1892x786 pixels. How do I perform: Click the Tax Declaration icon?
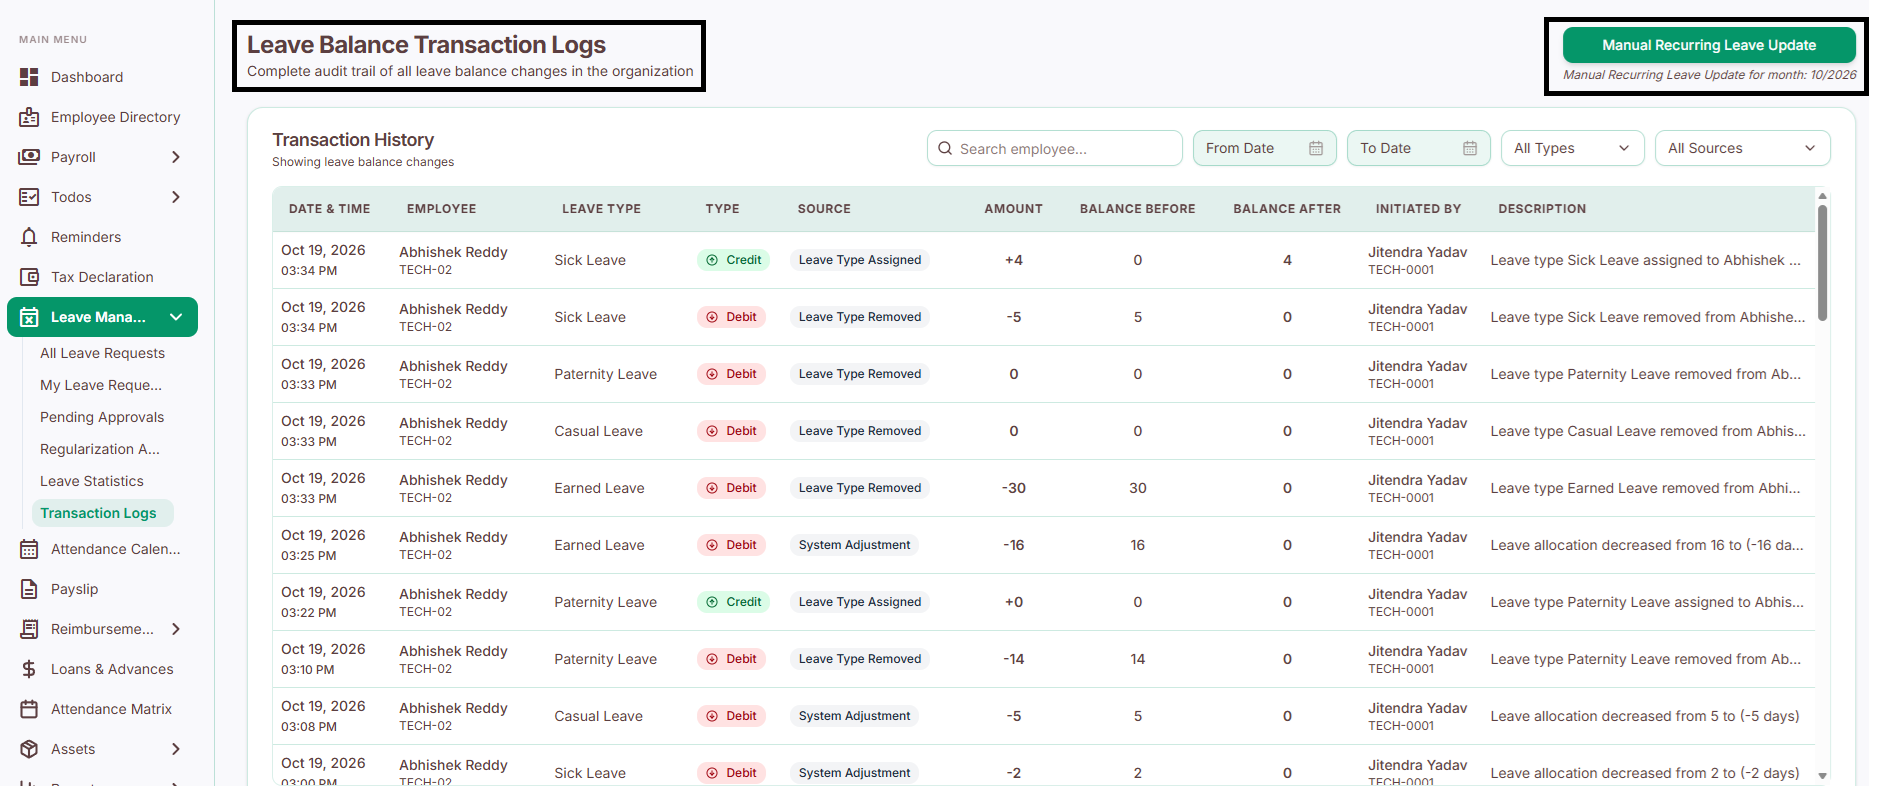pyautogui.click(x=29, y=277)
